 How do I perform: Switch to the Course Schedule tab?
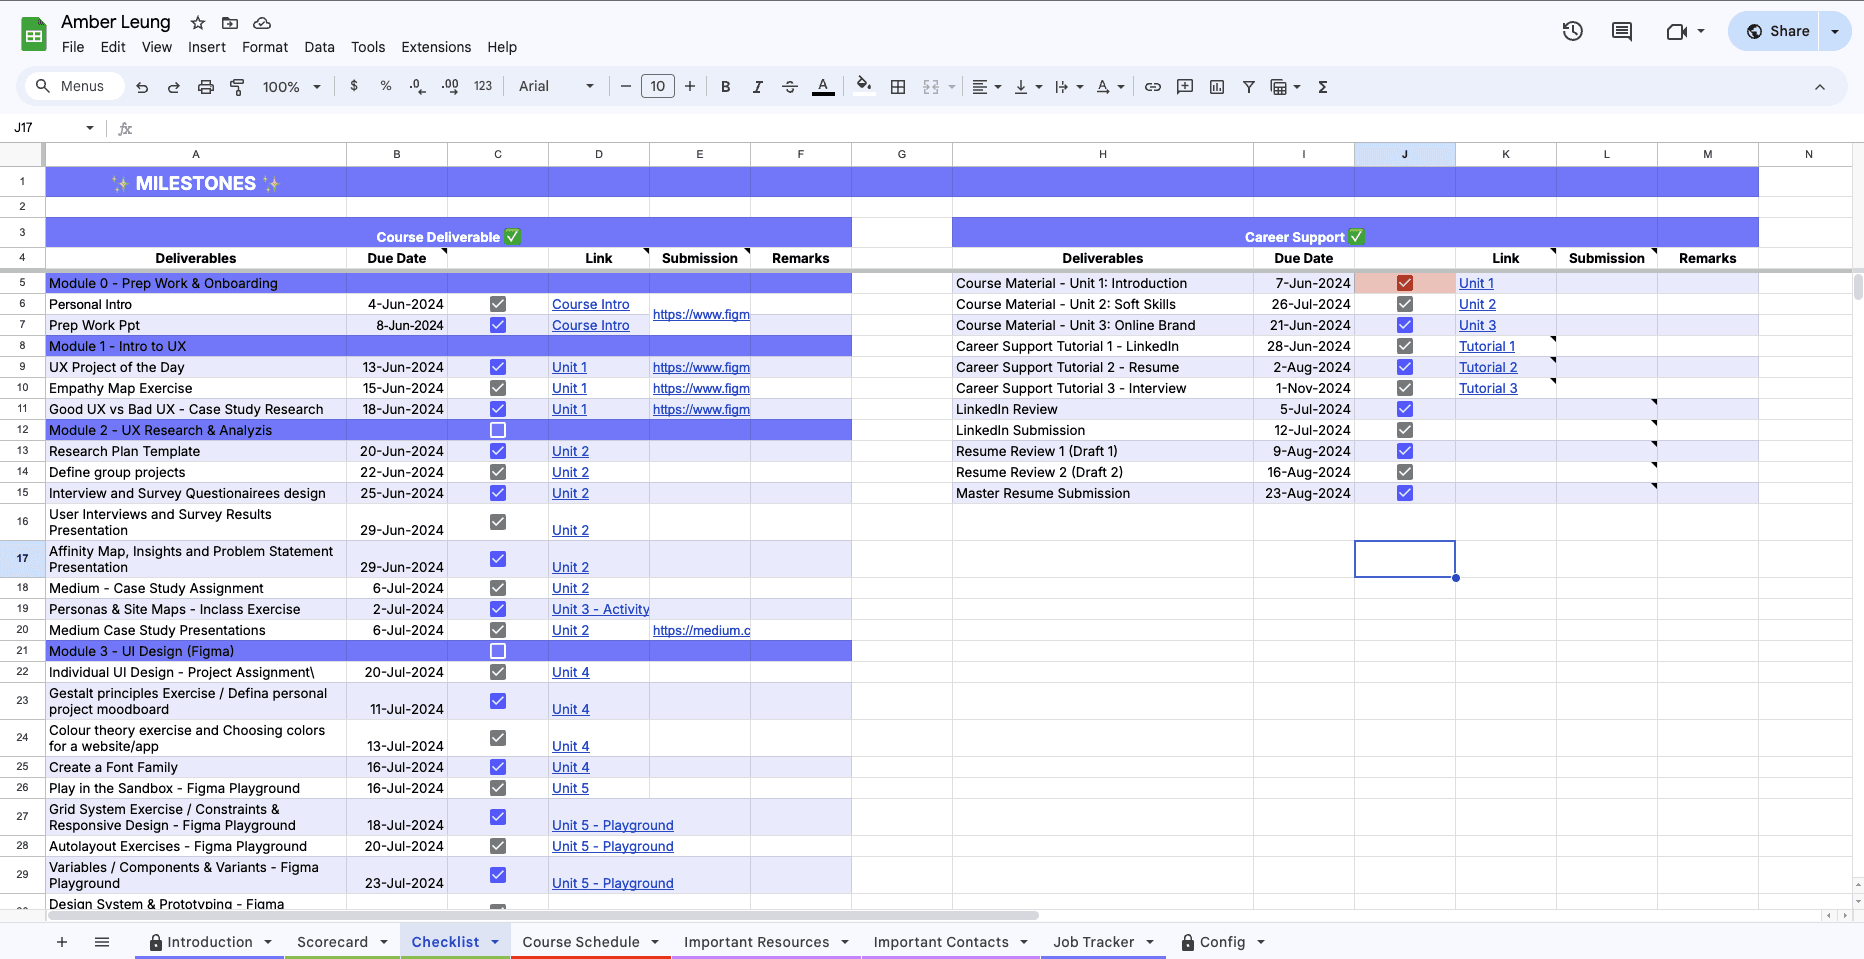click(582, 942)
